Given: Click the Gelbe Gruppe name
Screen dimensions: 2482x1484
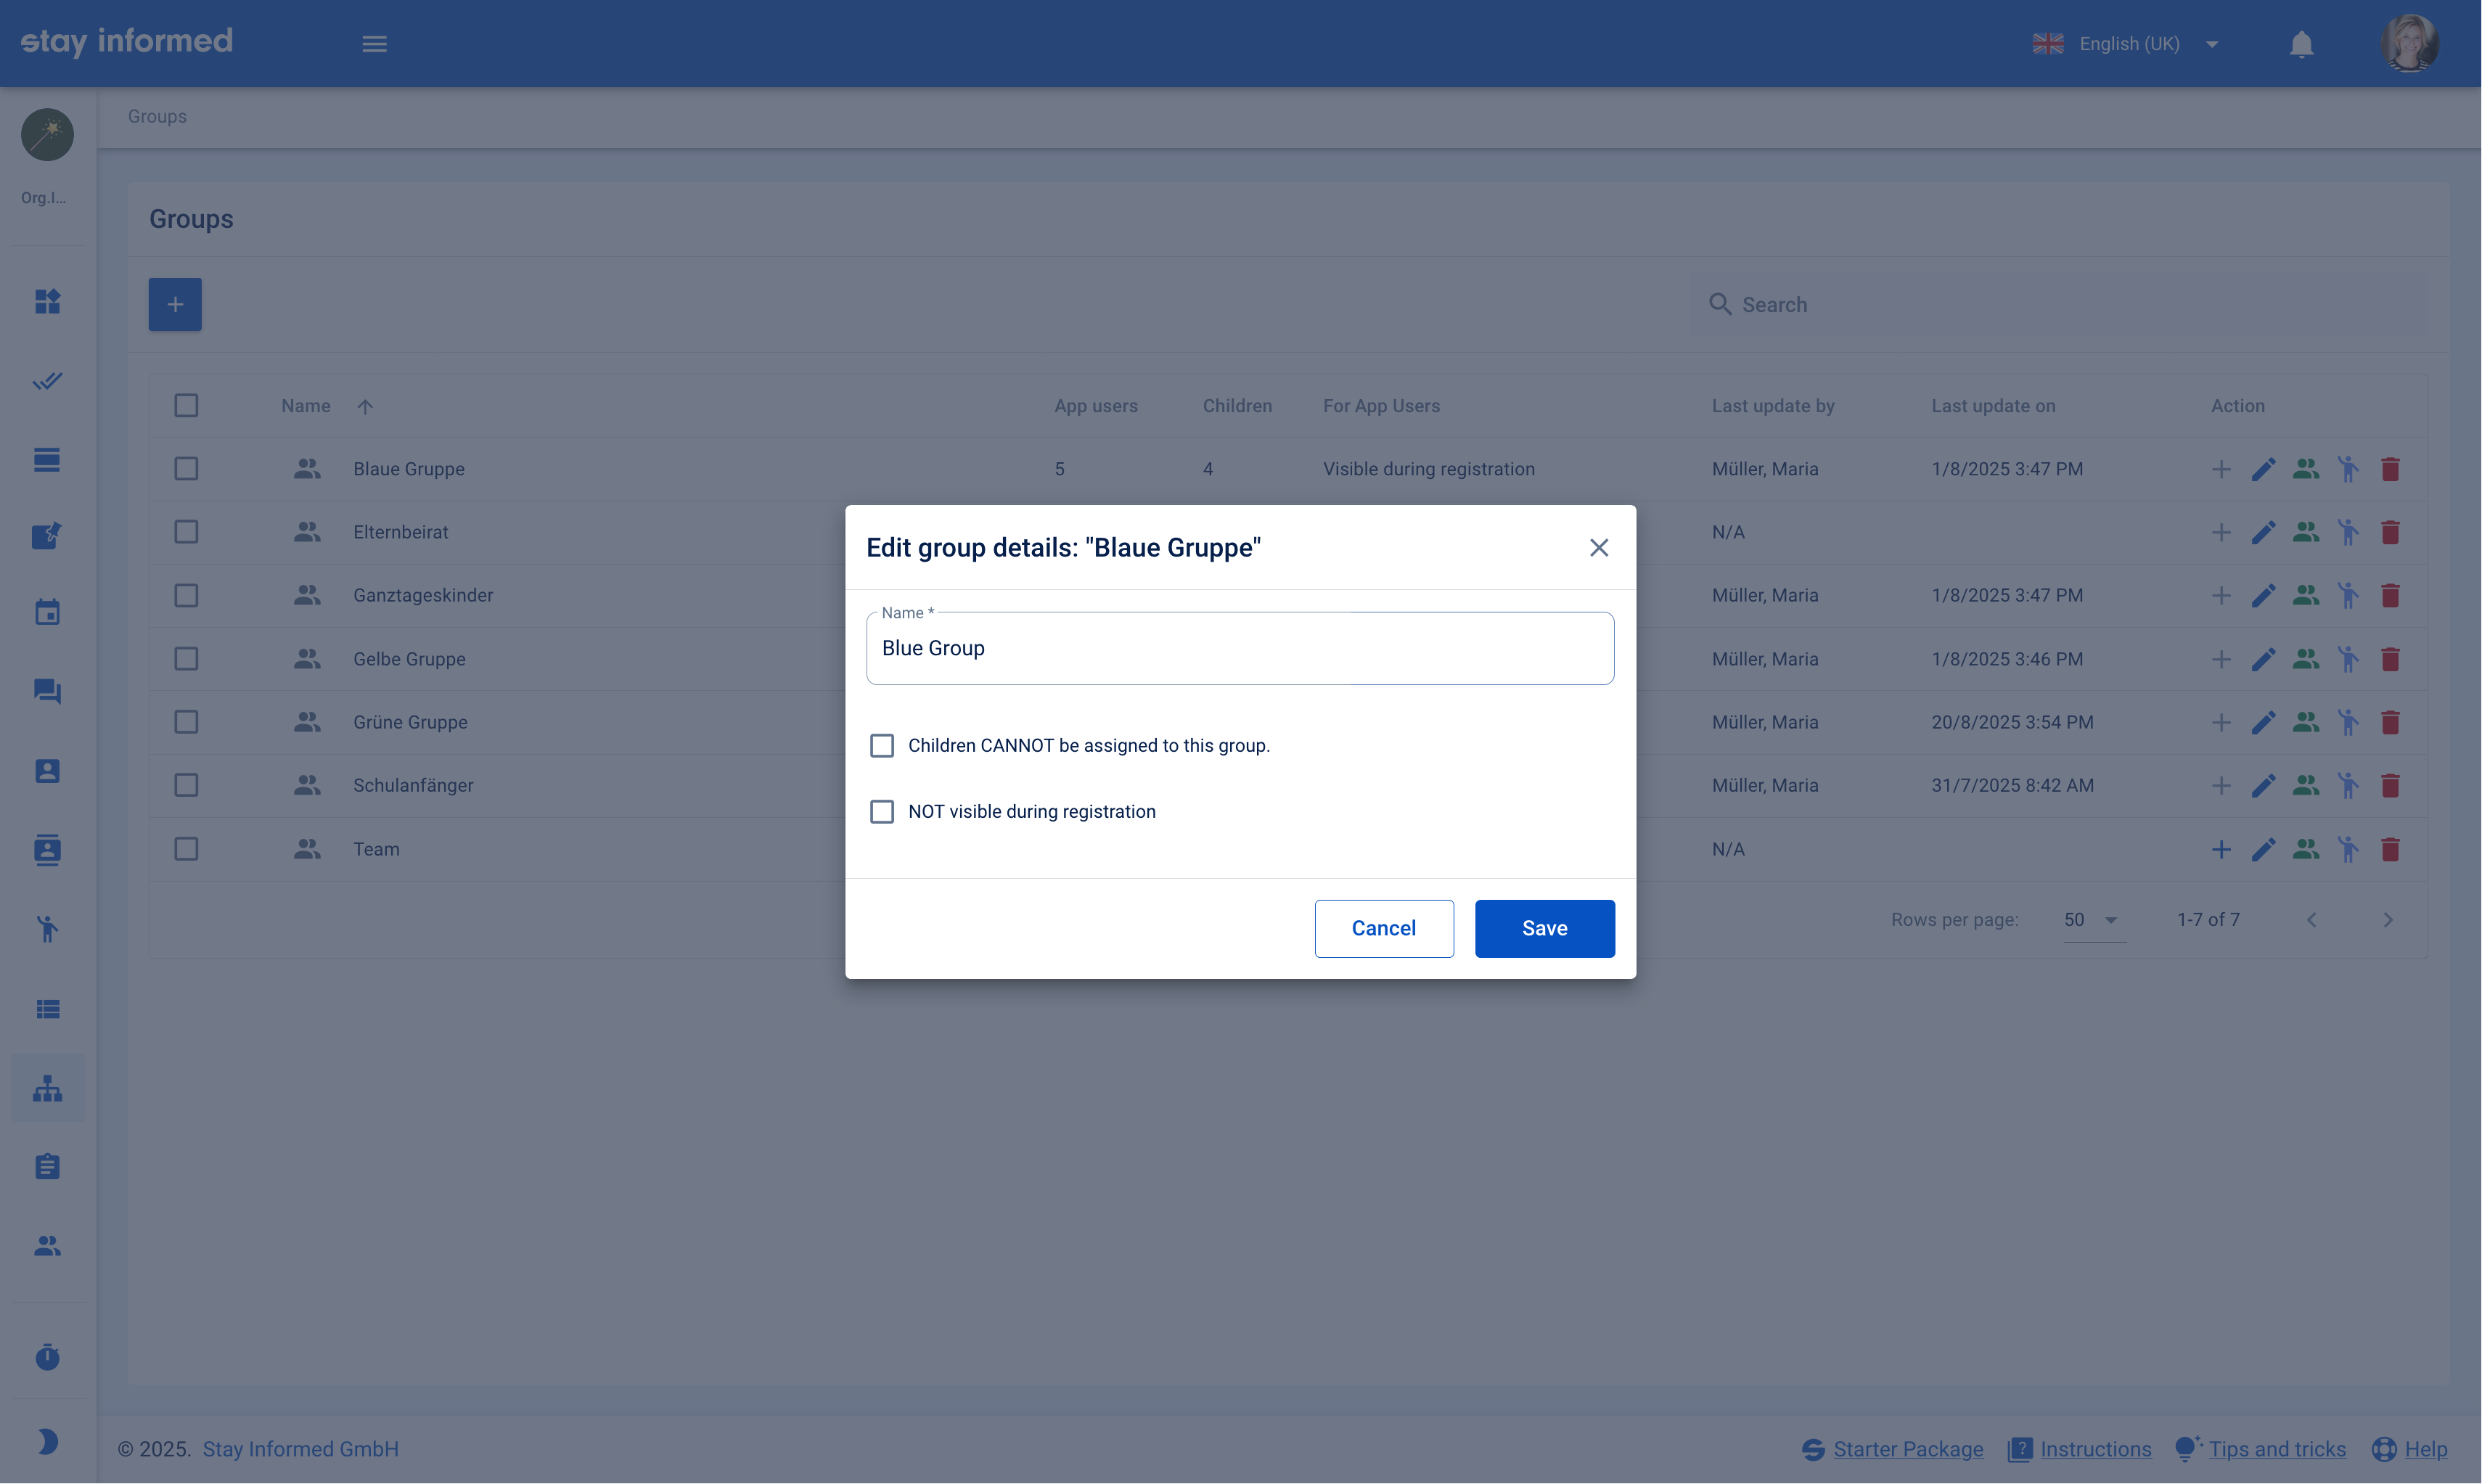Looking at the screenshot, I should pos(409,659).
